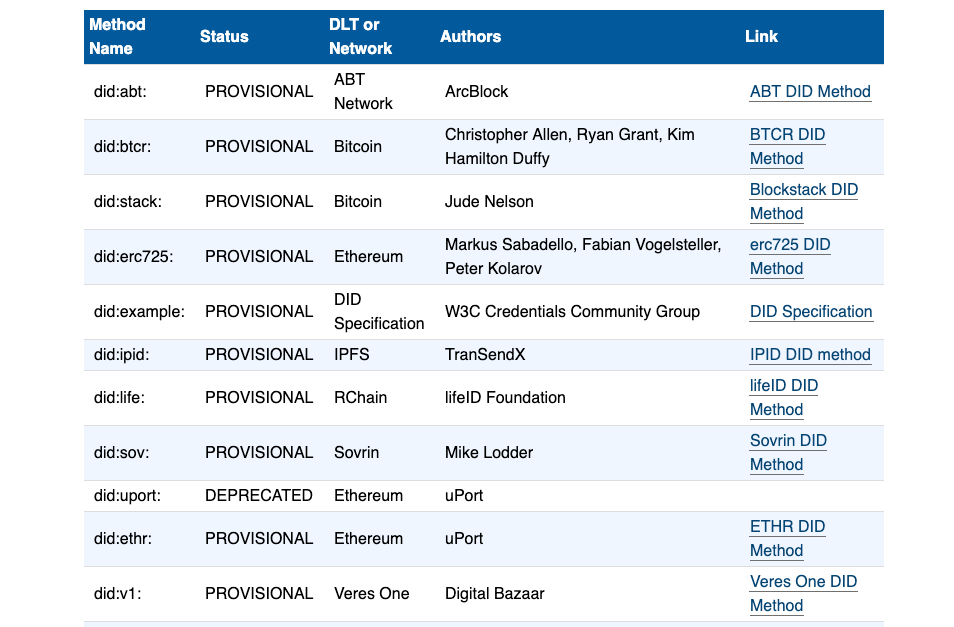Click the W3C Credentials Community Group cell
This screenshot has width=954, height=627.
point(572,312)
